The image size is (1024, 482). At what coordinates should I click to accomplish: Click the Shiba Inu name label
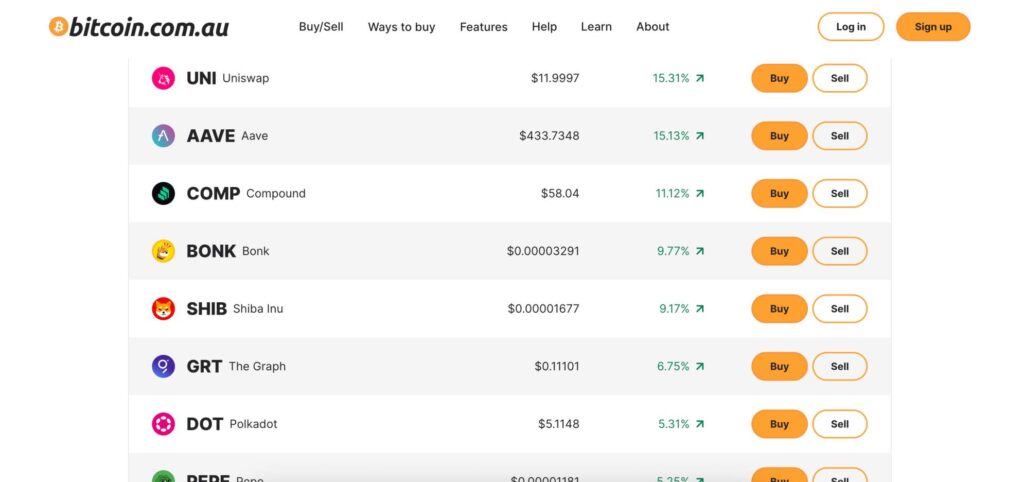(258, 308)
